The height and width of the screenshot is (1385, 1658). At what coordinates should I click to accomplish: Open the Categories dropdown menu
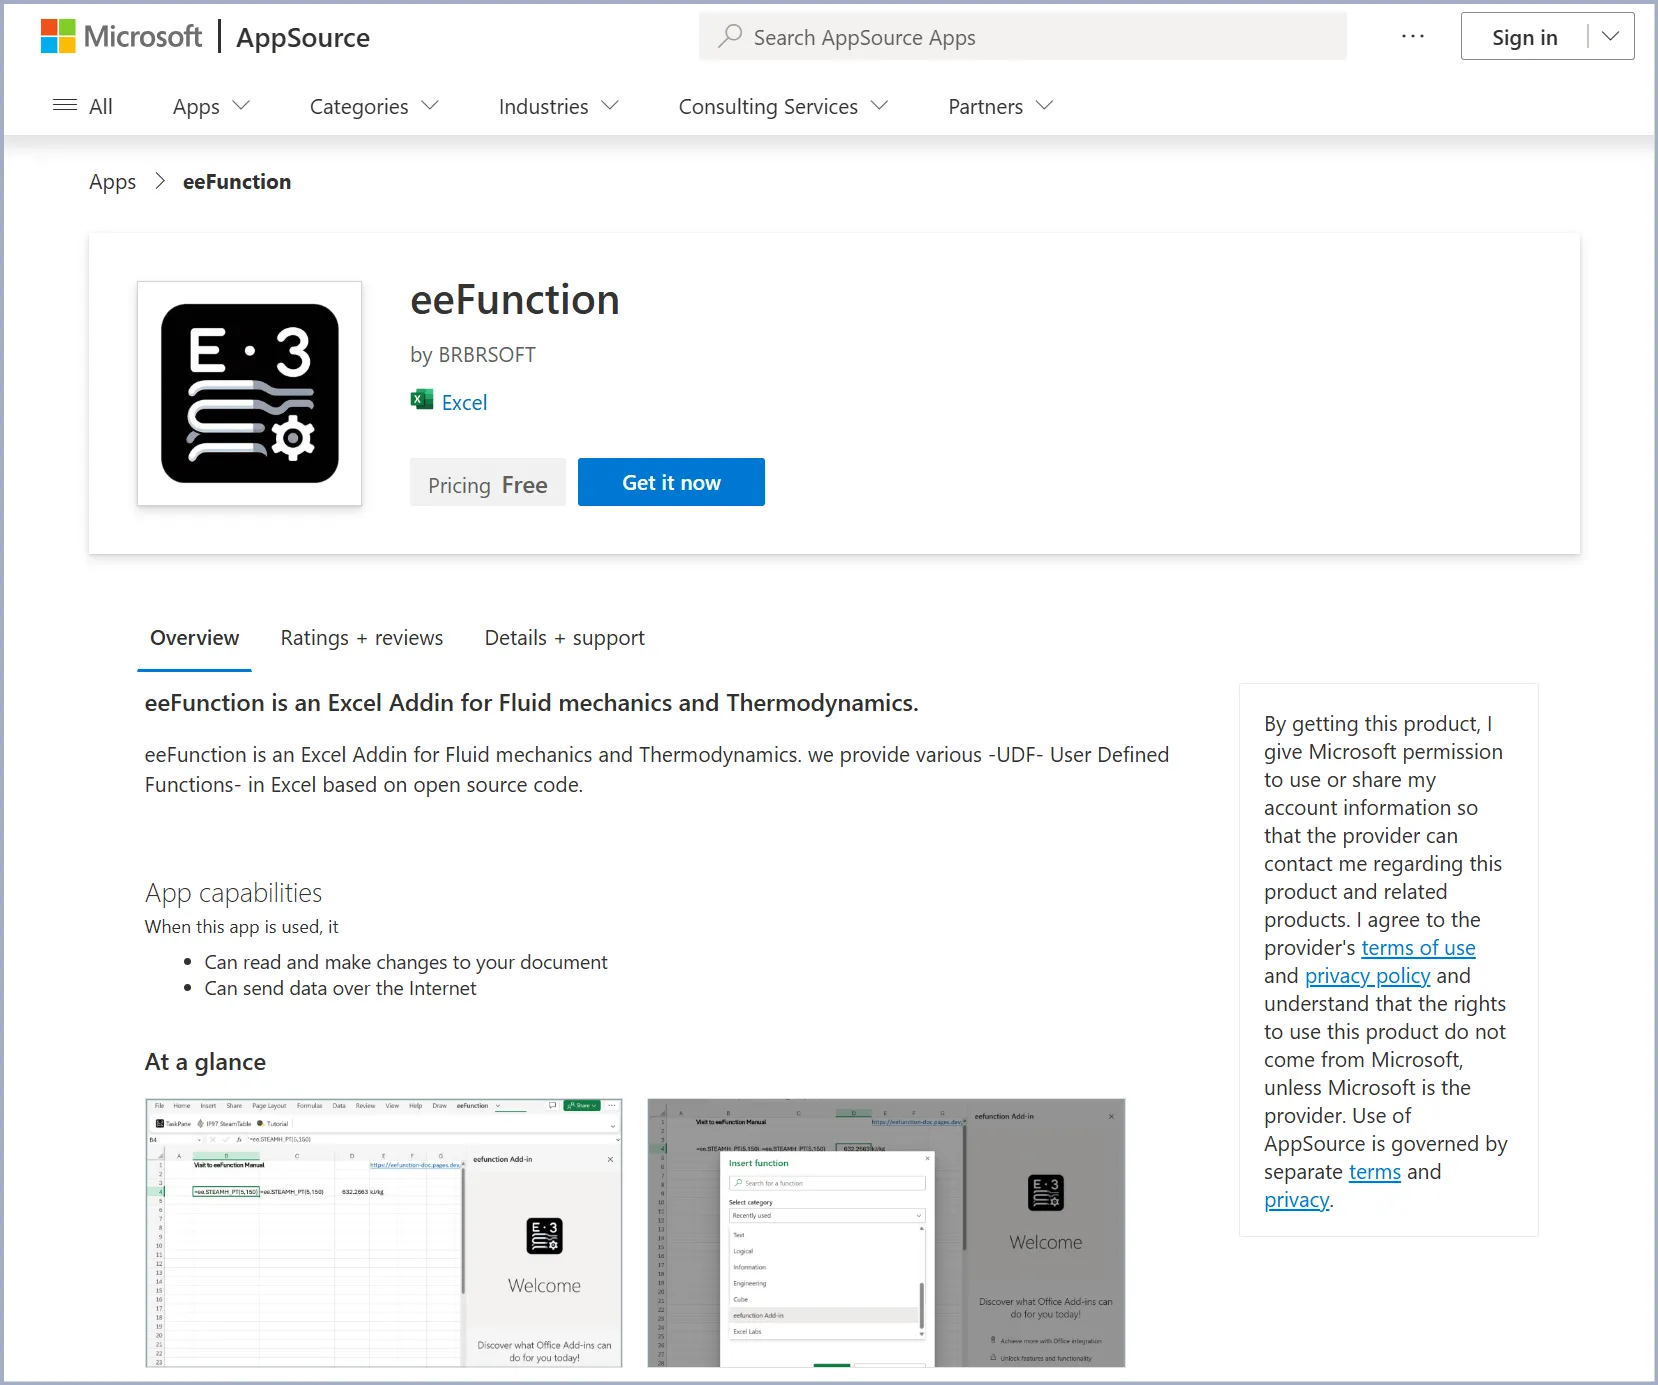(x=374, y=106)
